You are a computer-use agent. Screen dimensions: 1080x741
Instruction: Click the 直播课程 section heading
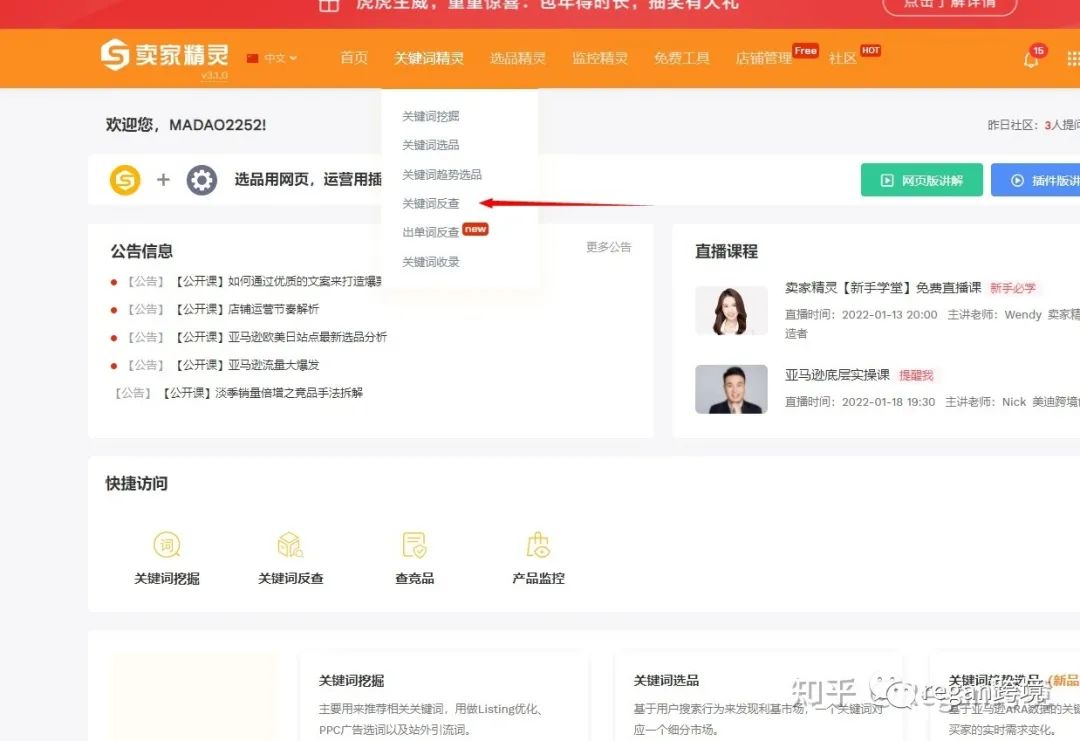727,251
